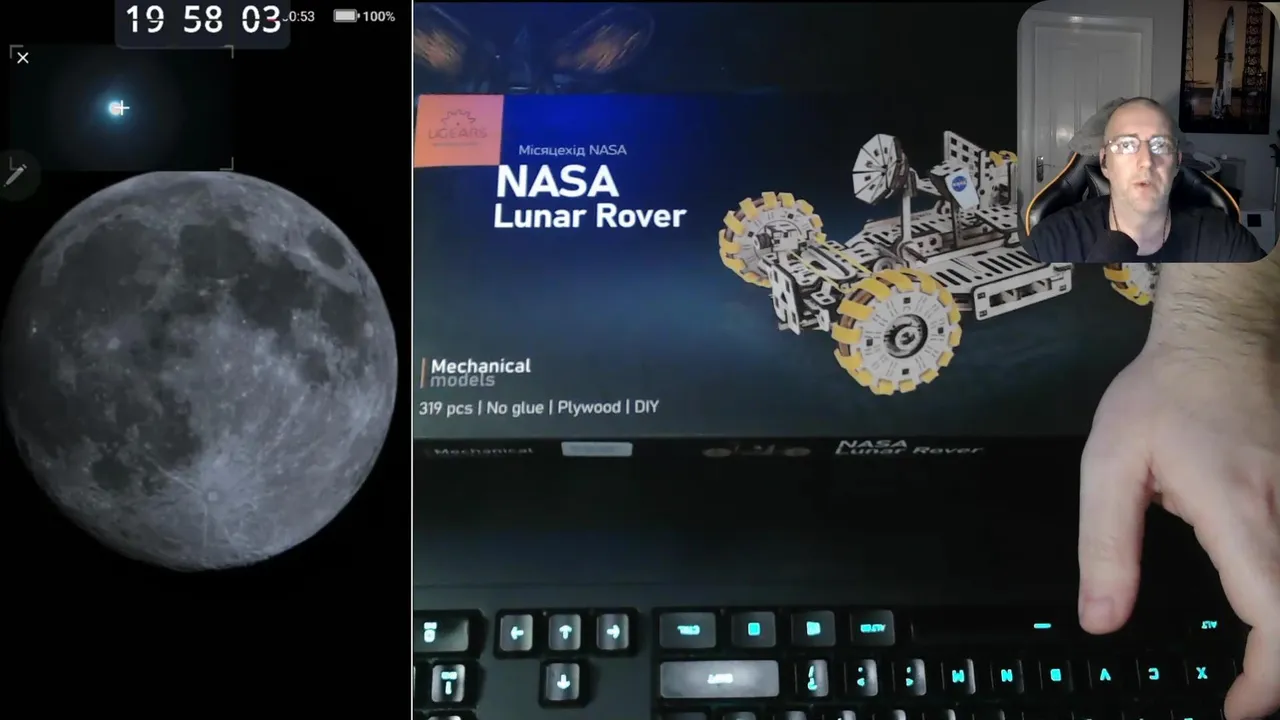Image resolution: width=1280 pixels, height=720 pixels.
Task: Click the NASA badge on the rover model
Action: [961, 183]
